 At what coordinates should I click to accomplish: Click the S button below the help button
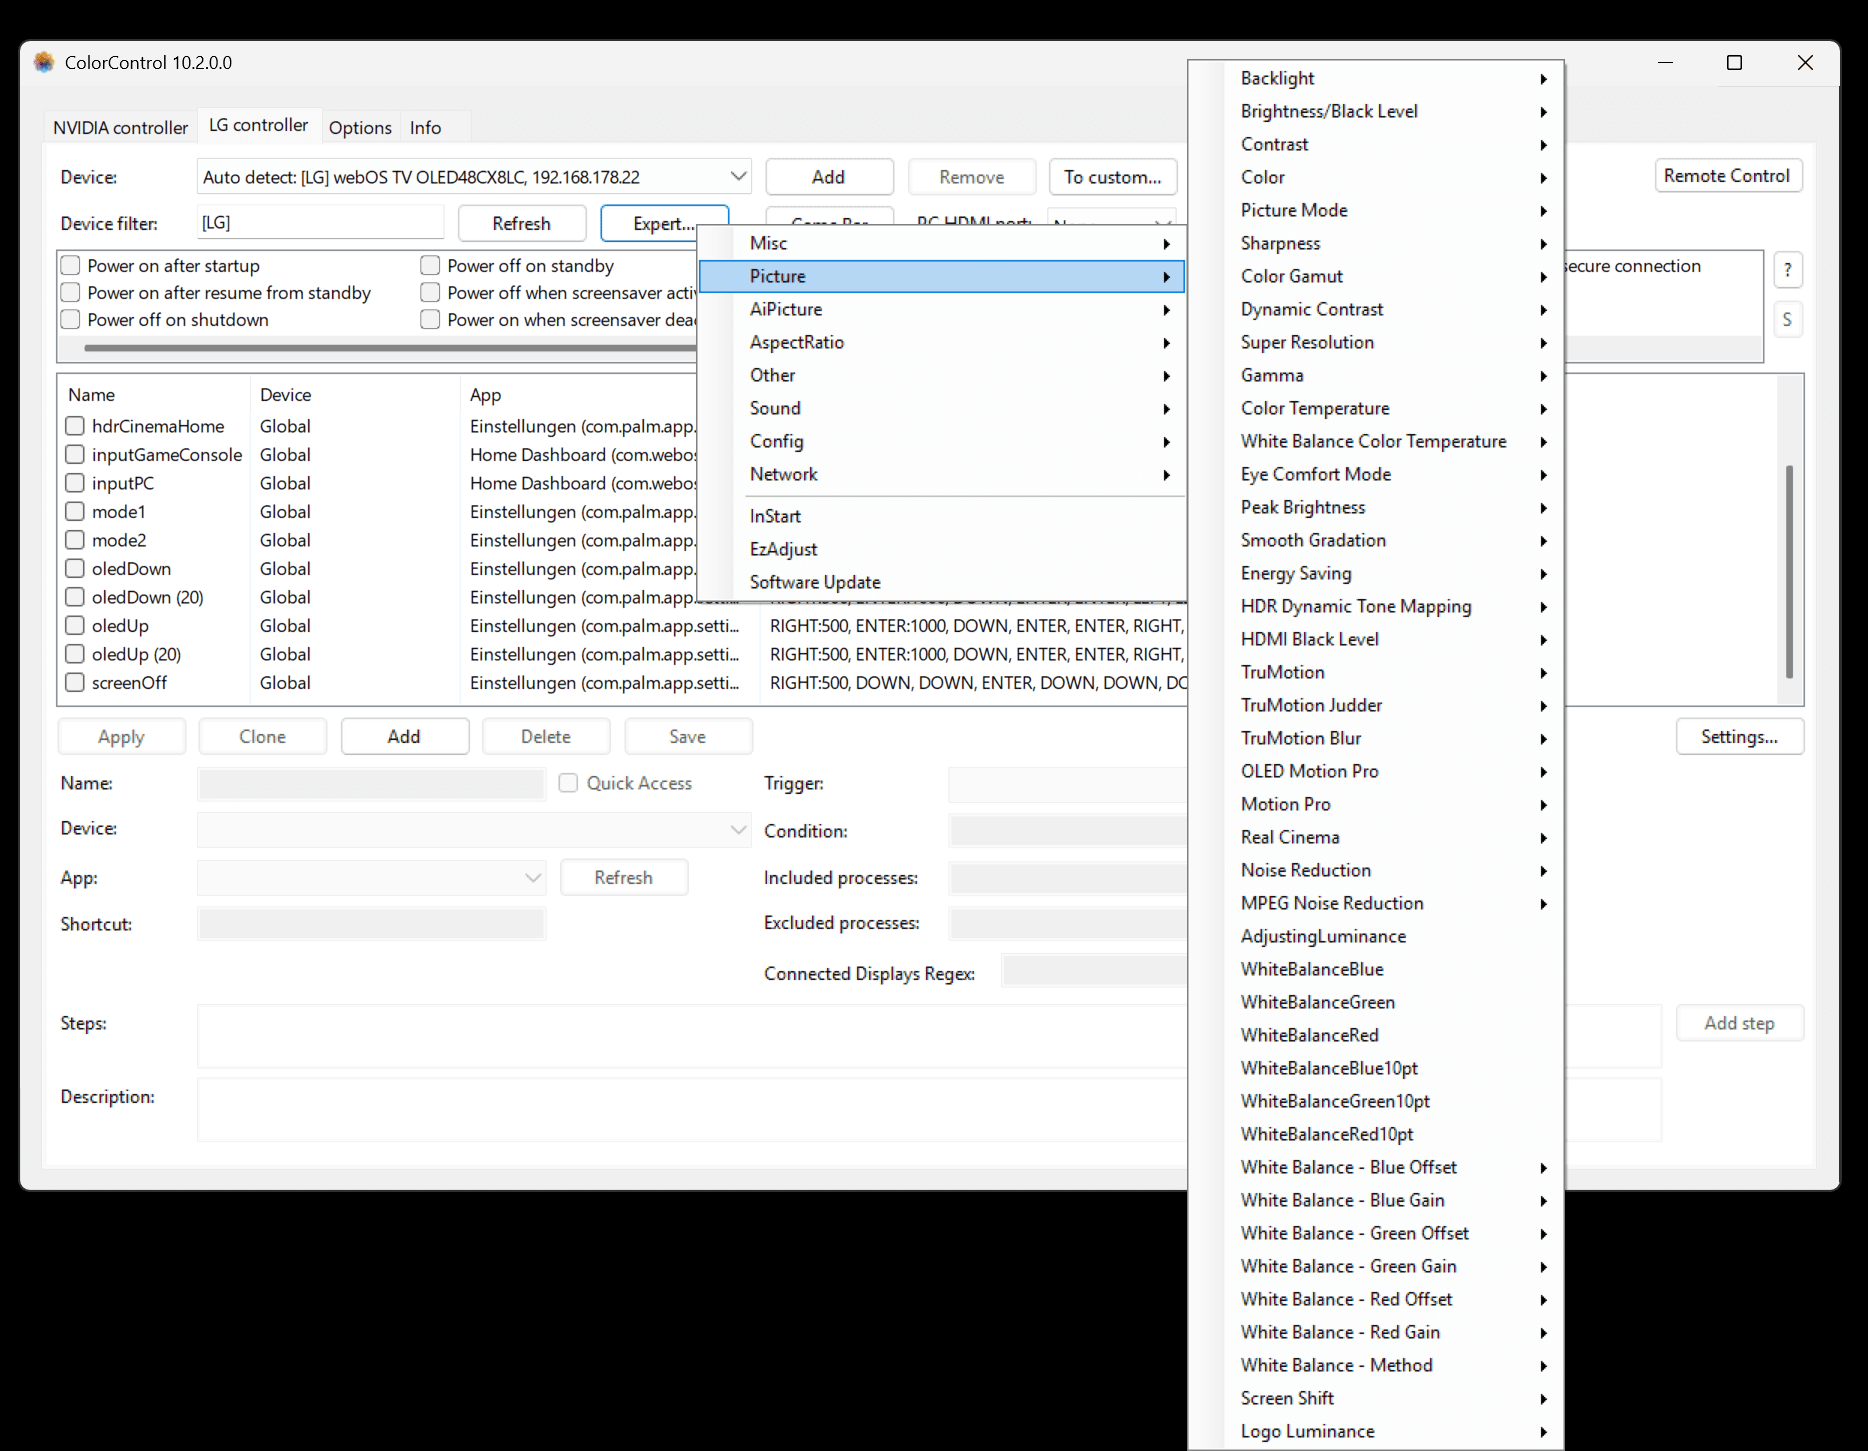point(1787,320)
